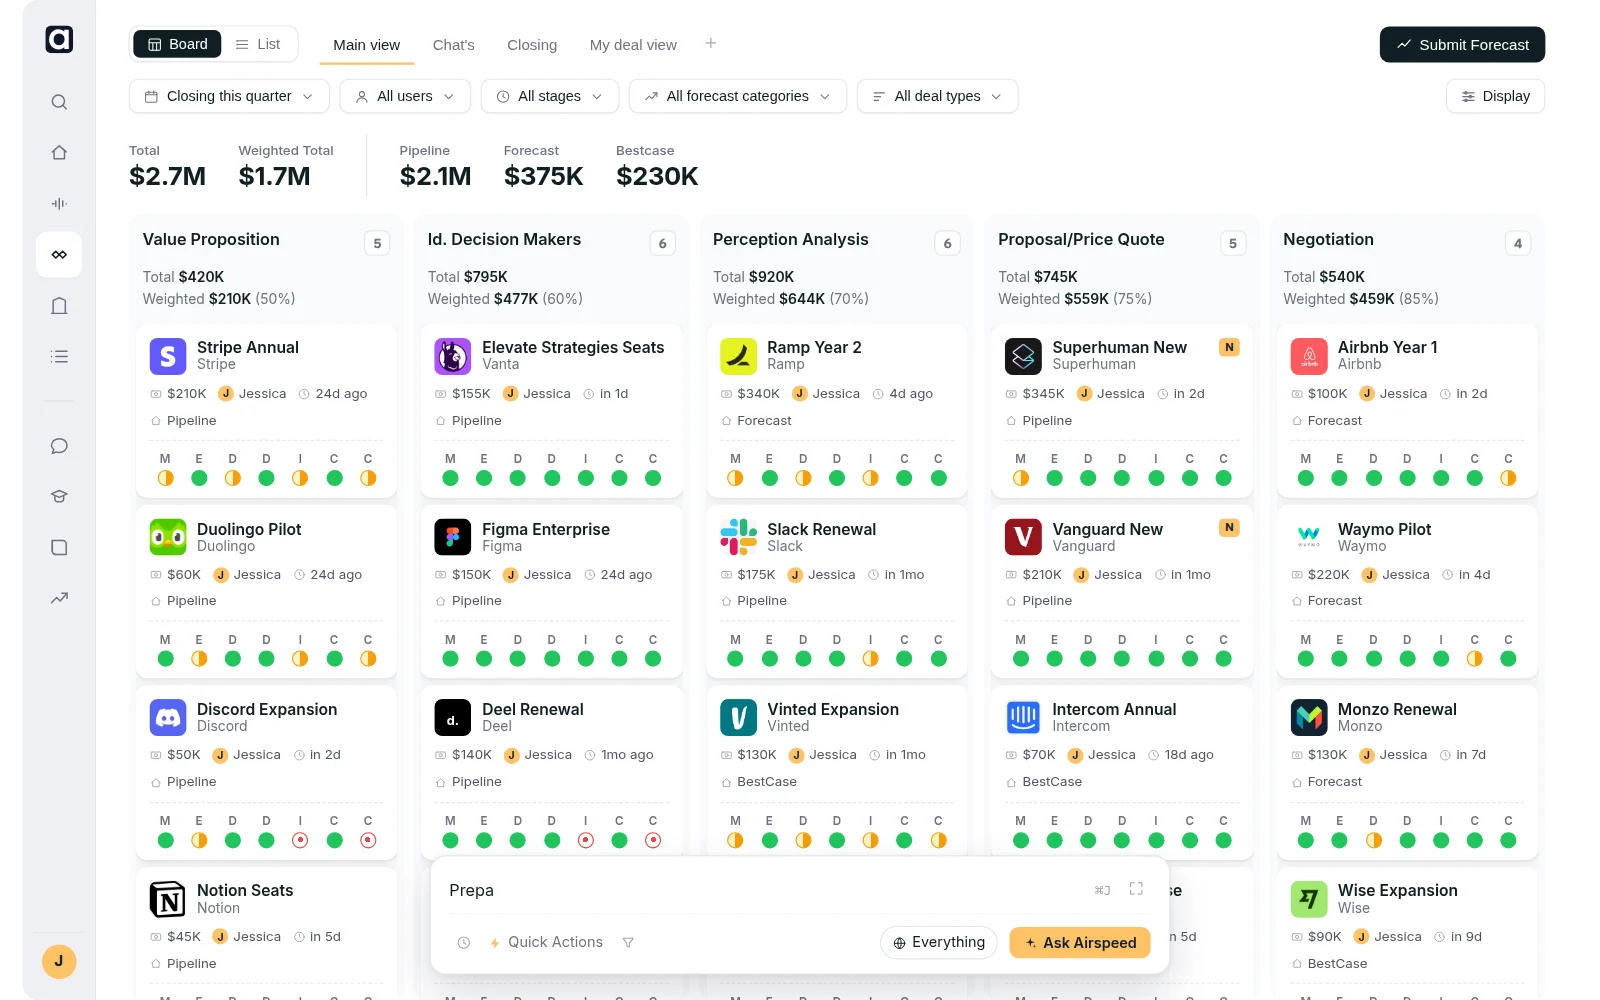Open the trending chart sidebar icon
Image resolution: width=1600 pixels, height=1000 pixels.
coord(59,598)
